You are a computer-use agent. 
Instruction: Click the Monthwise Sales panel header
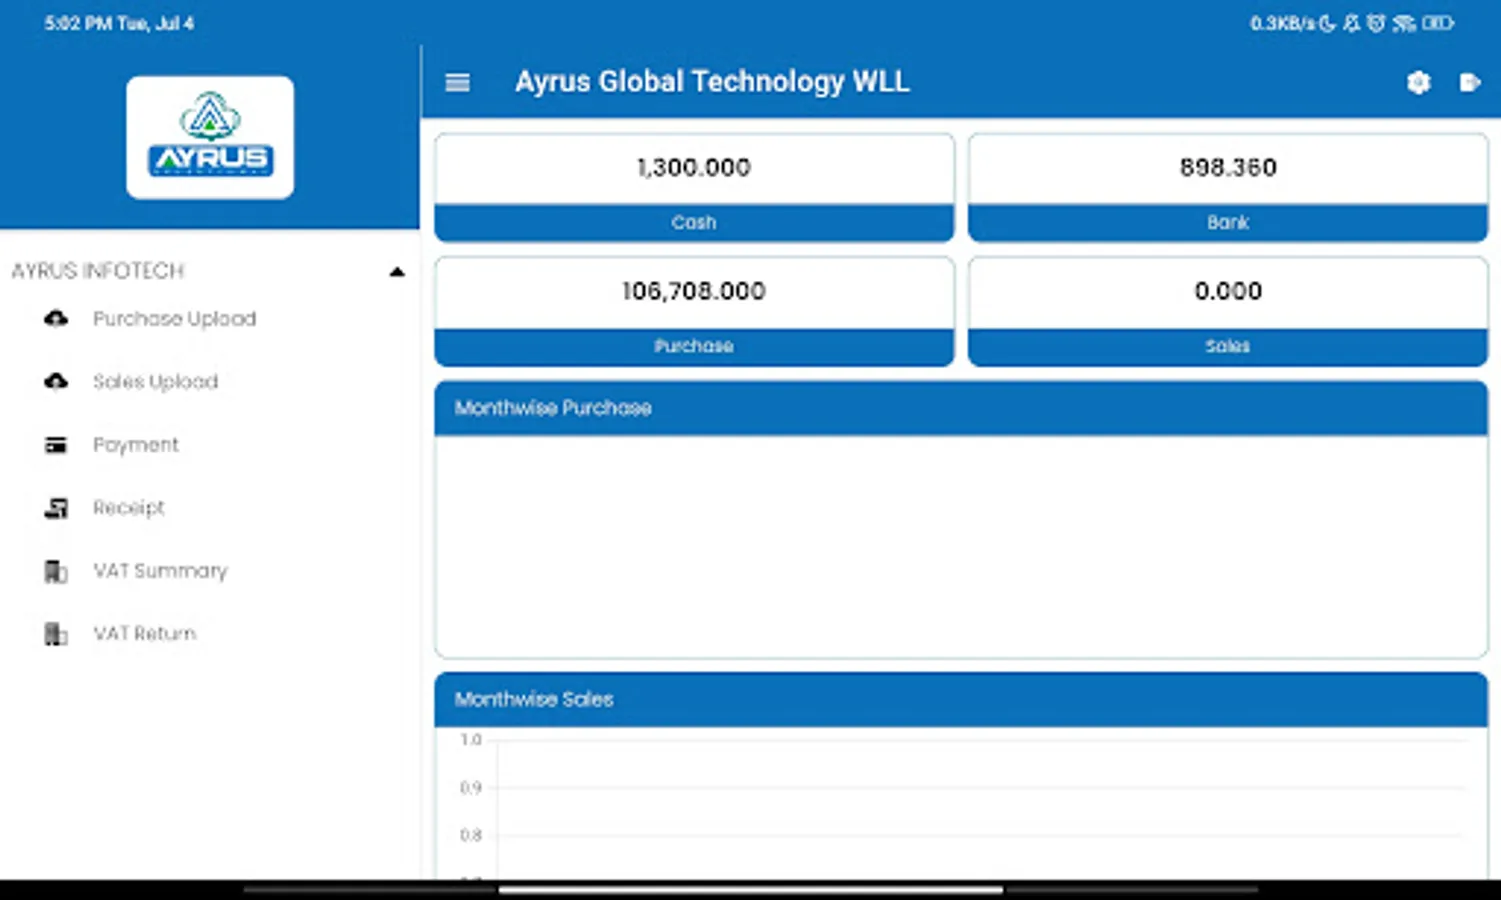[x=961, y=700]
